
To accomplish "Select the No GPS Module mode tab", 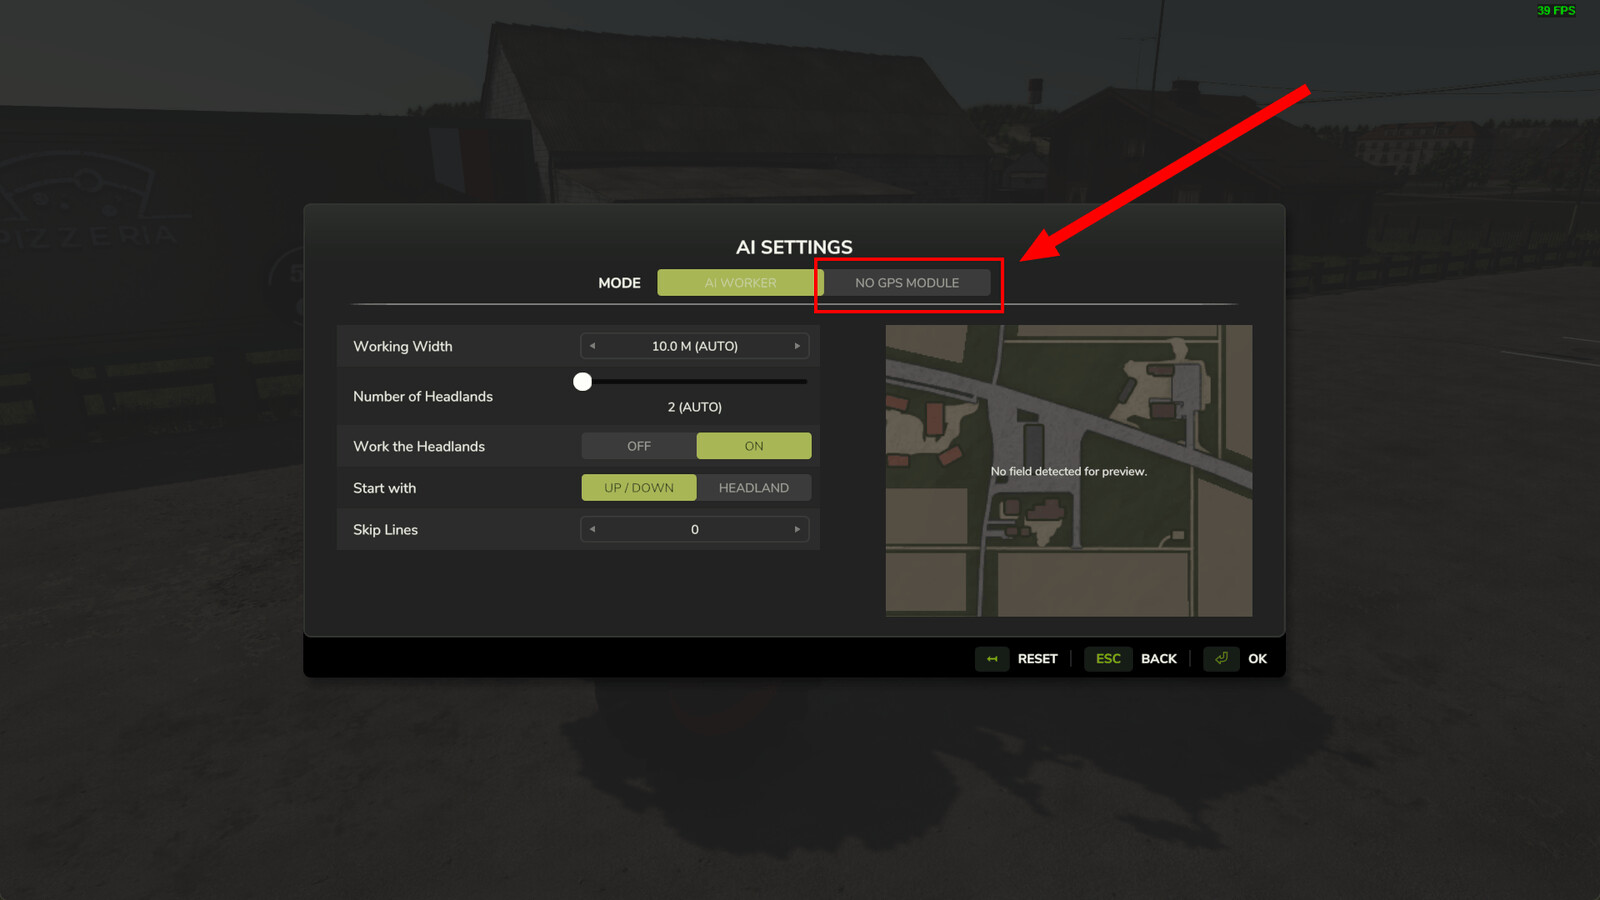I will [x=907, y=283].
